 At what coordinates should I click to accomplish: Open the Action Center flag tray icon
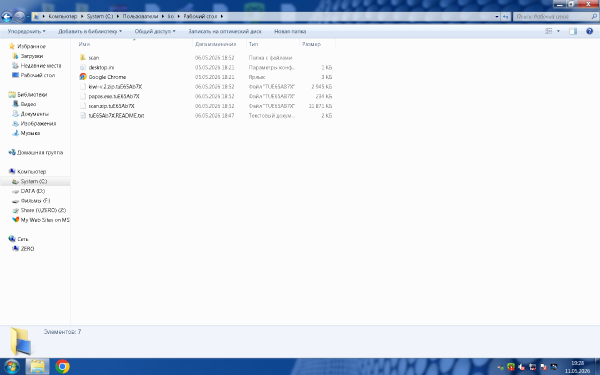[x=543, y=367]
